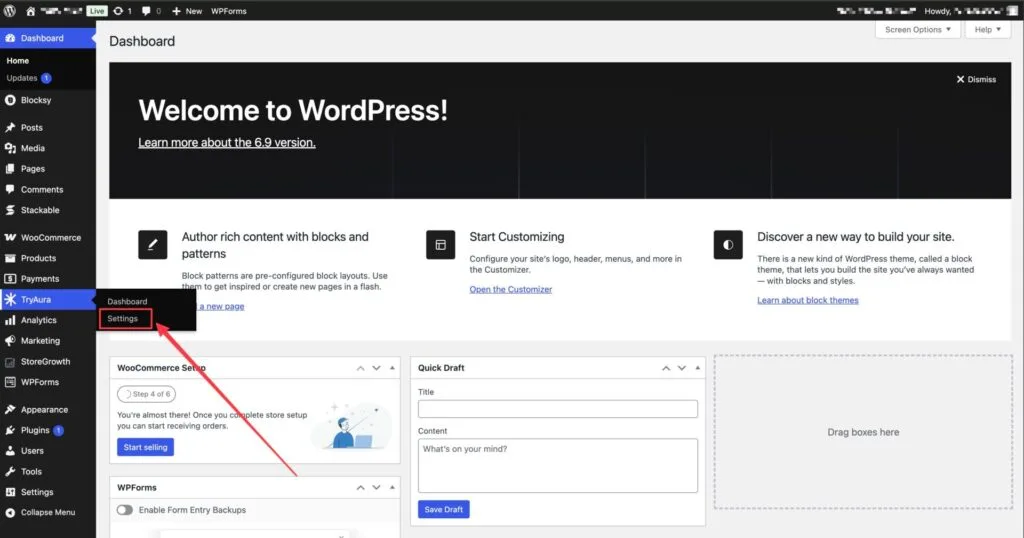Image resolution: width=1024 pixels, height=538 pixels.
Task: Focus the Quick Draft Title field
Action: [558, 409]
